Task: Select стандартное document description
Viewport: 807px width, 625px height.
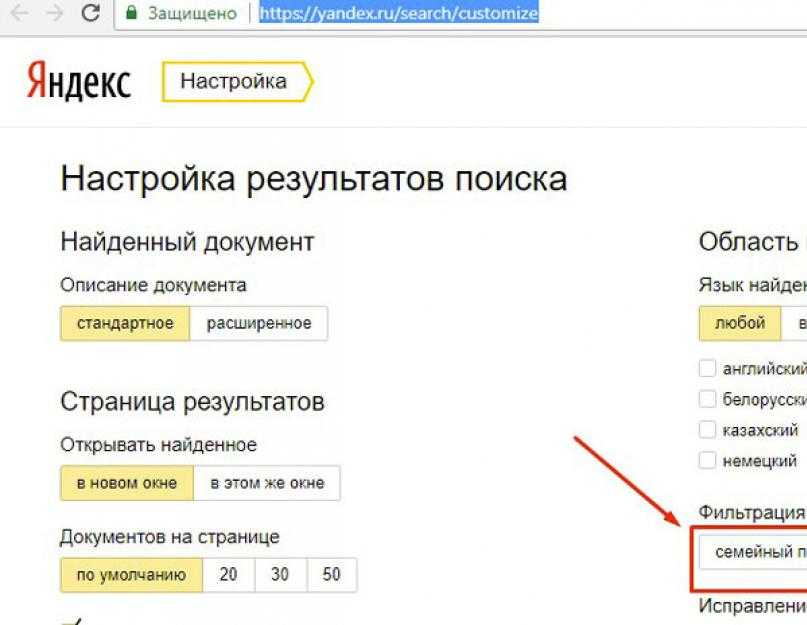Action: tap(125, 323)
